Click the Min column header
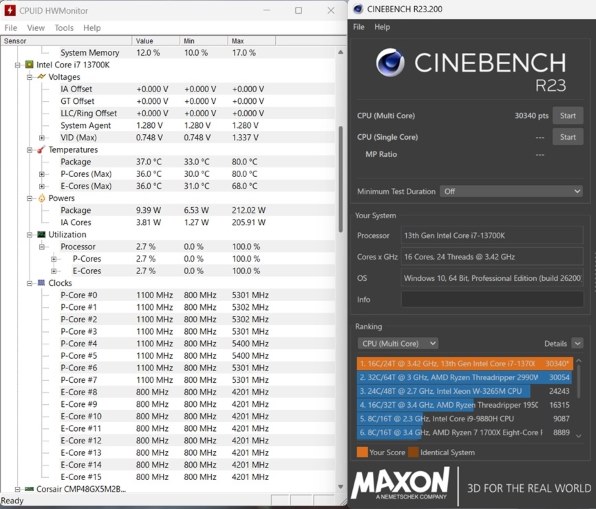This screenshot has height=509, width=596. pos(203,41)
